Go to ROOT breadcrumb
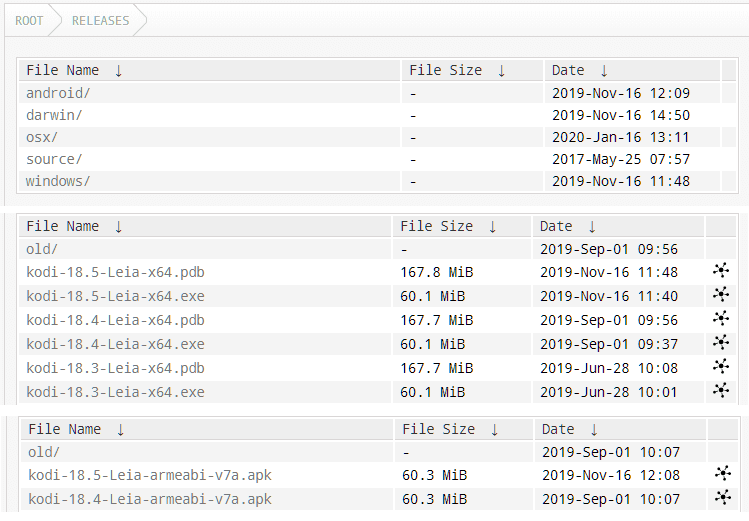This screenshot has height=521, width=749. 29,21
